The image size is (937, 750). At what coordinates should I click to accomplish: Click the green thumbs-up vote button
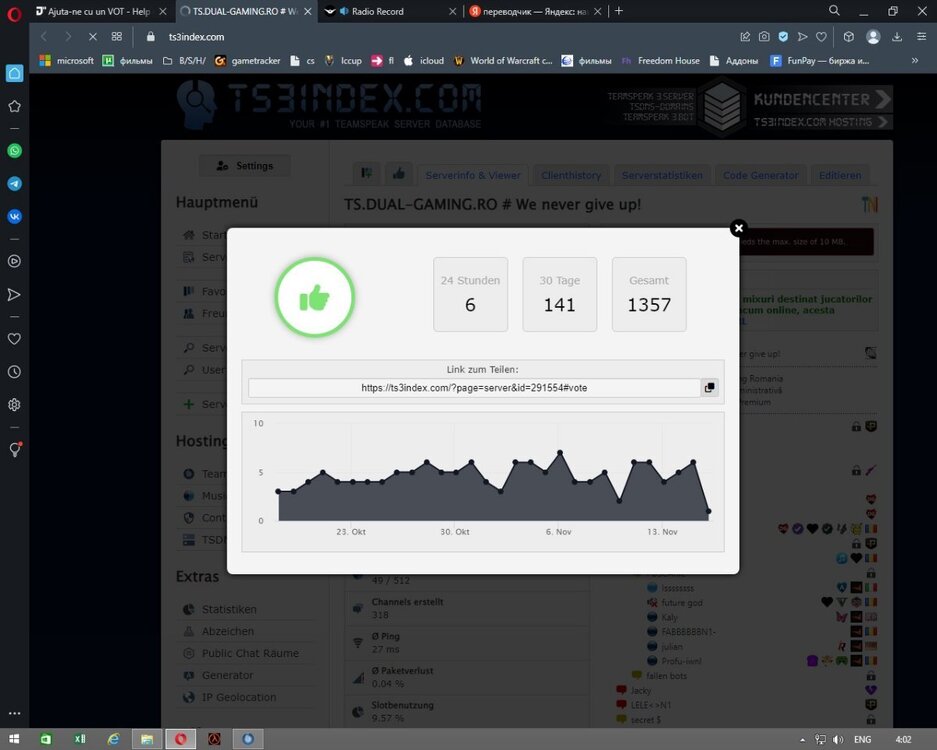[314, 297]
